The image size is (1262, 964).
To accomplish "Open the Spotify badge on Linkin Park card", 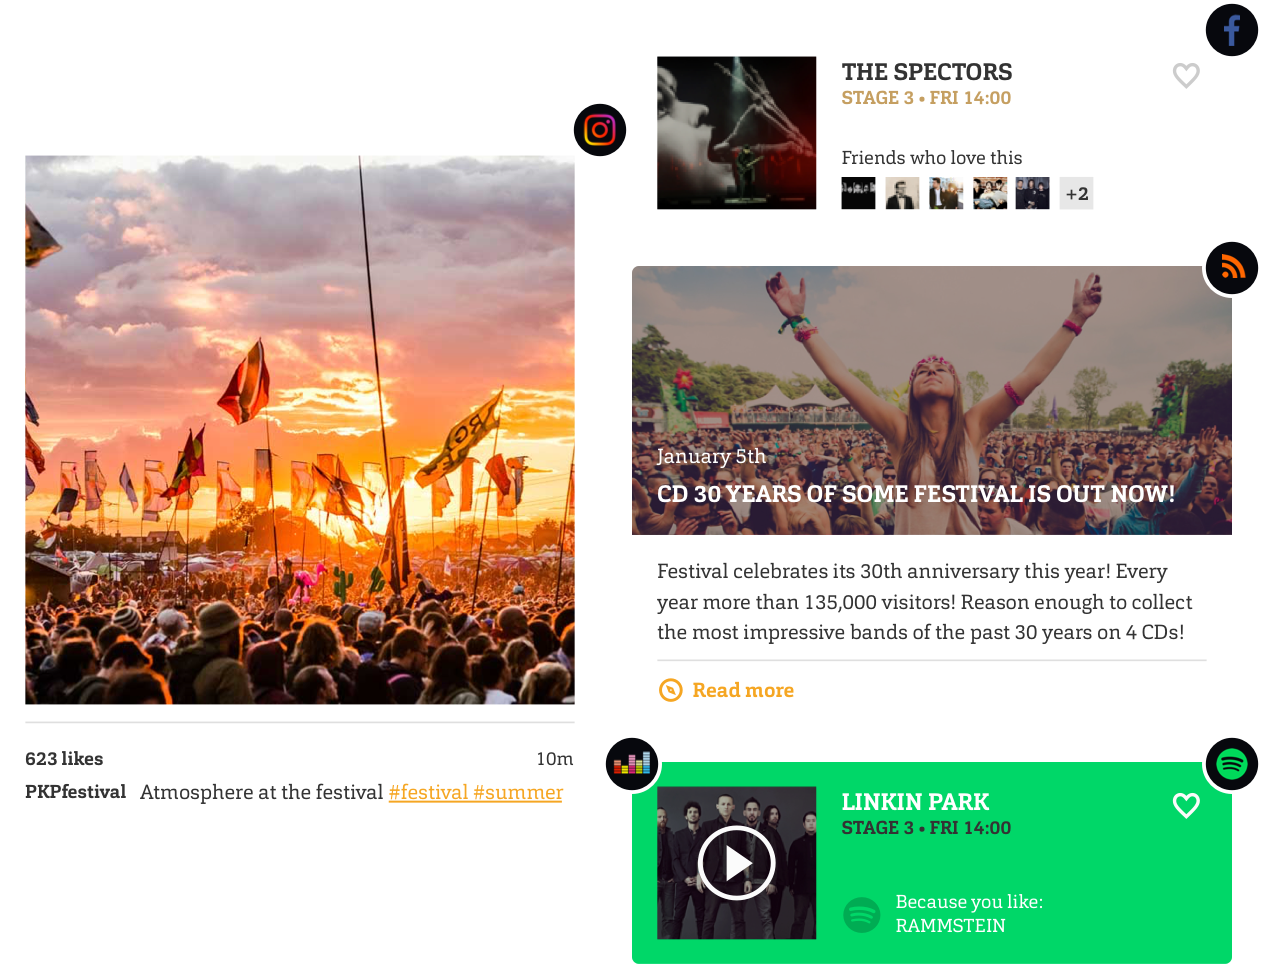I will pyautogui.click(x=1231, y=764).
